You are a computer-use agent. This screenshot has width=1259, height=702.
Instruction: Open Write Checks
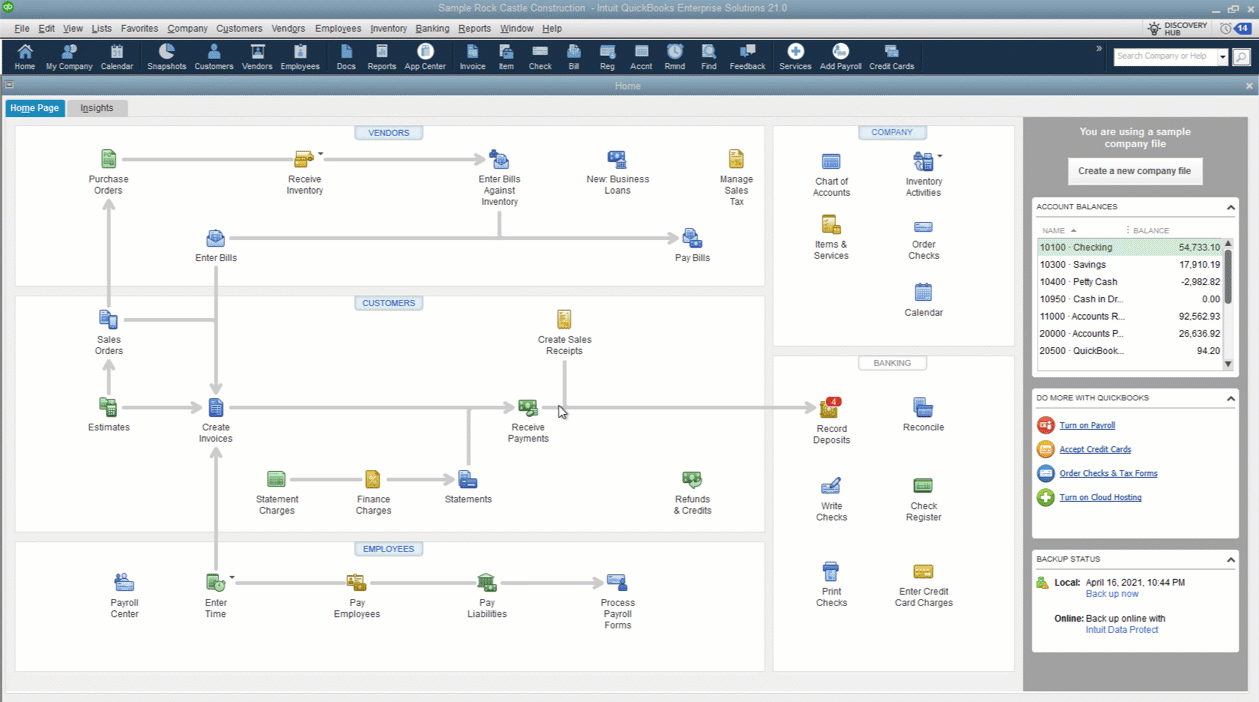click(x=831, y=485)
